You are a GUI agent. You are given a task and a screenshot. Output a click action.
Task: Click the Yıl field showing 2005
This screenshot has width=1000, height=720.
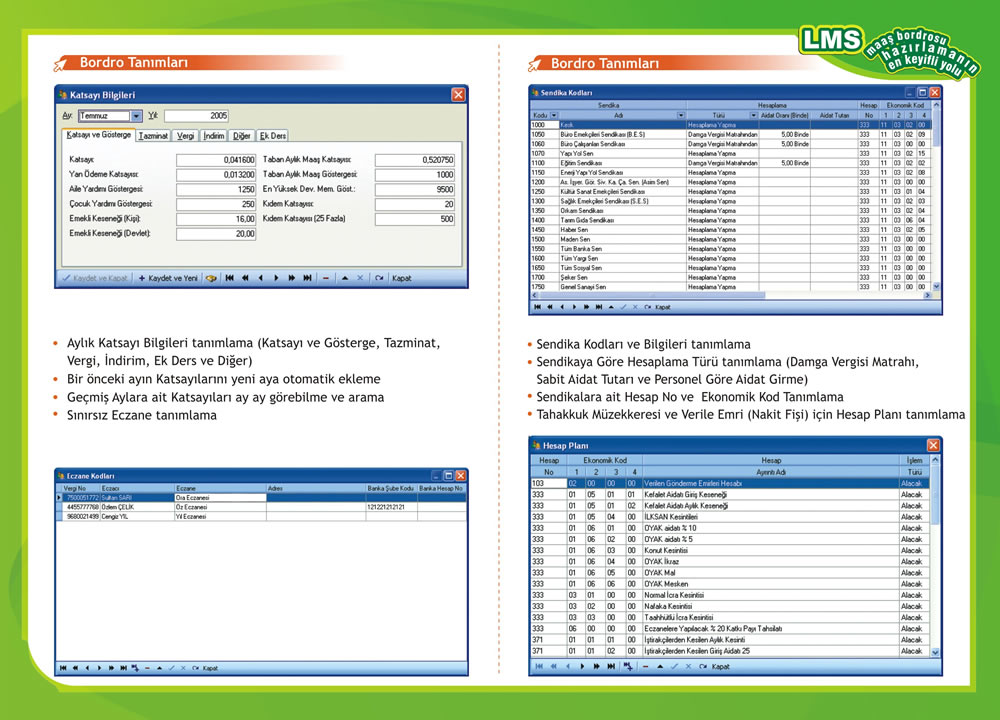click(196, 116)
